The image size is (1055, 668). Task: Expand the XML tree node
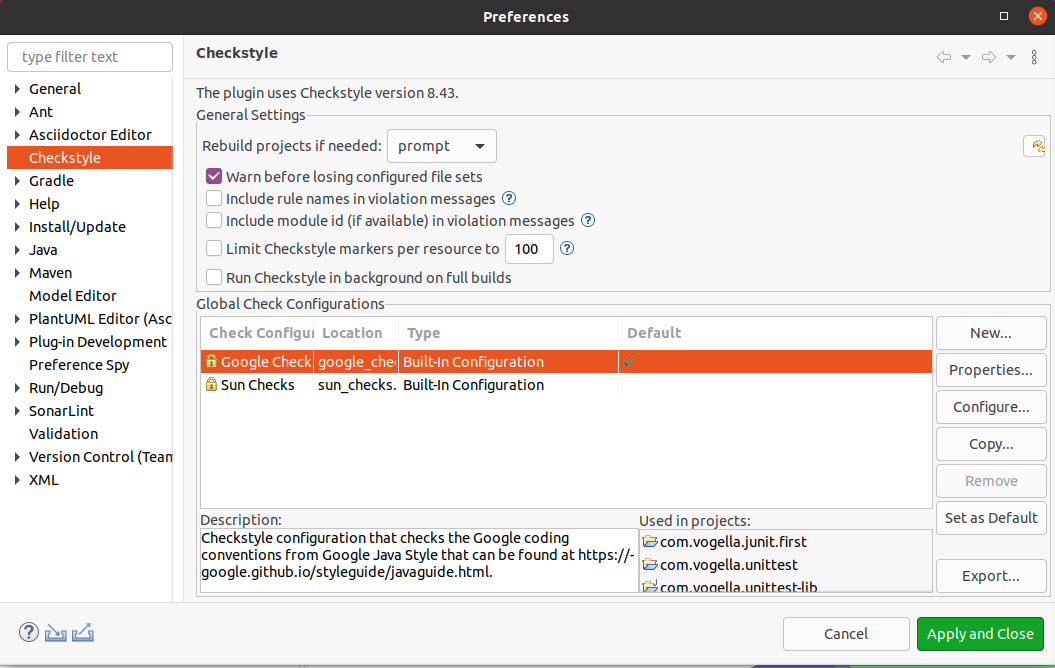coord(17,480)
